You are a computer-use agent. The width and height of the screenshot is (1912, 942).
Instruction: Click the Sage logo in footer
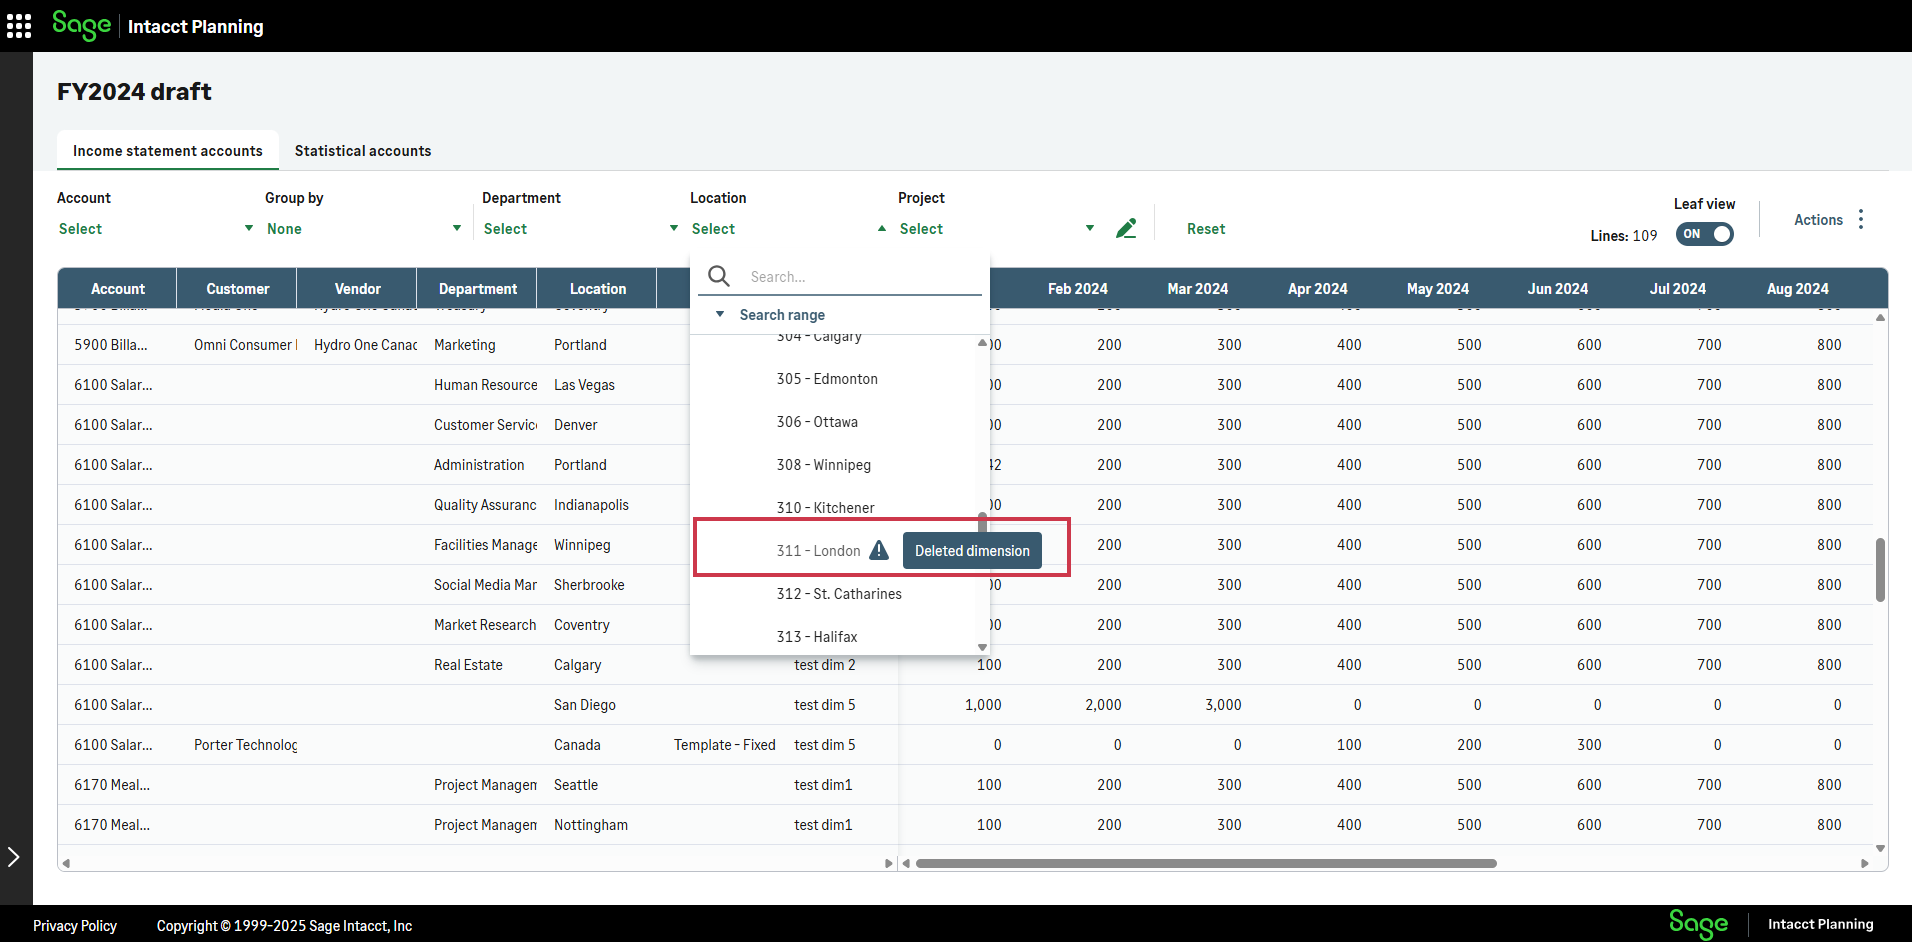1698,923
